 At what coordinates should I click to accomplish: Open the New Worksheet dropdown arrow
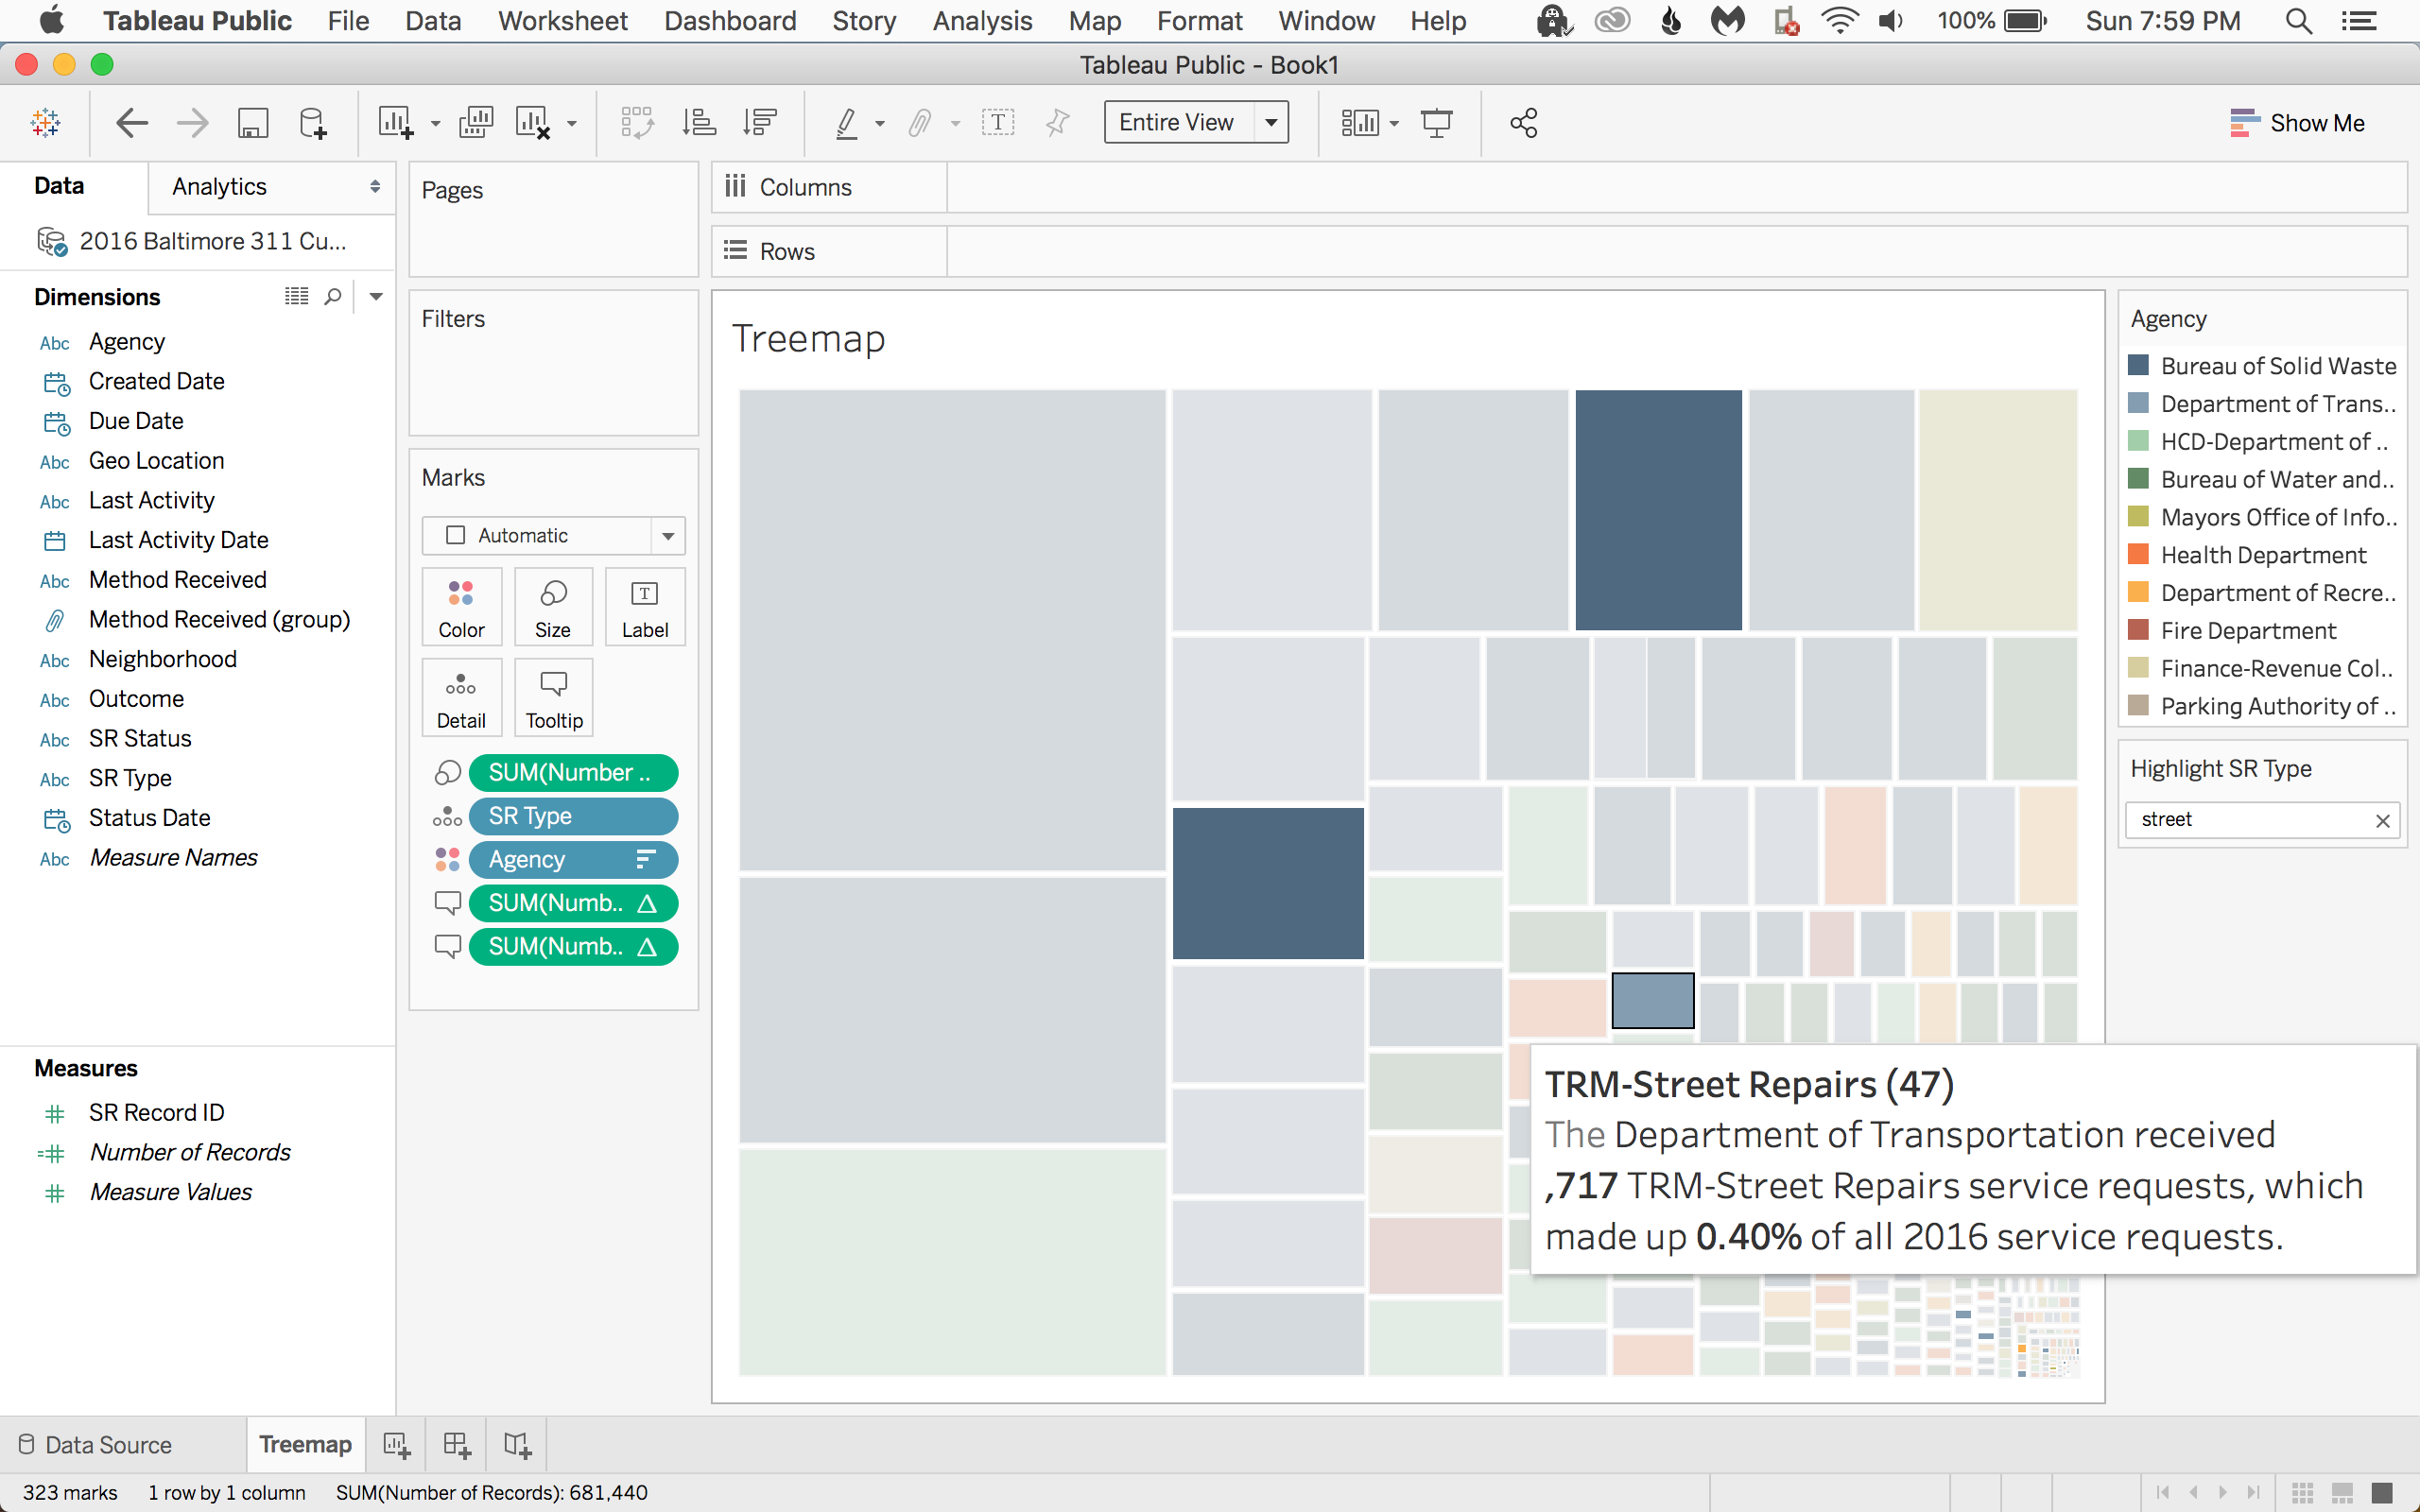pyautogui.click(x=436, y=124)
